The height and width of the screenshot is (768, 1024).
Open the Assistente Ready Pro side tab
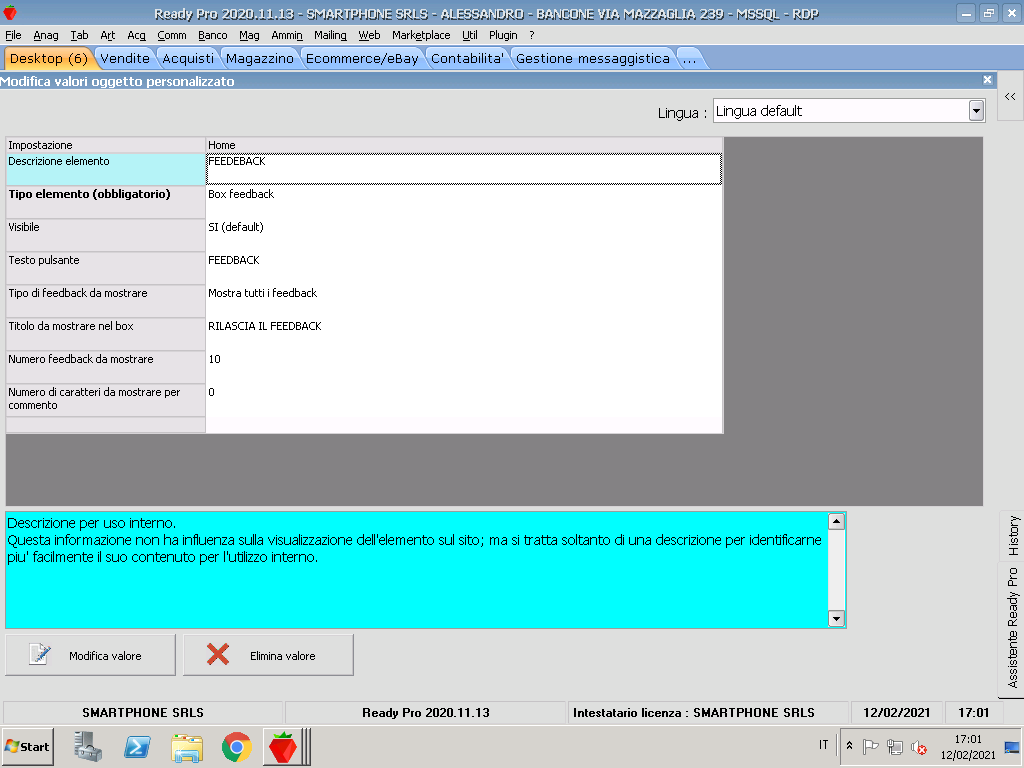click(x=1012, y=628)
